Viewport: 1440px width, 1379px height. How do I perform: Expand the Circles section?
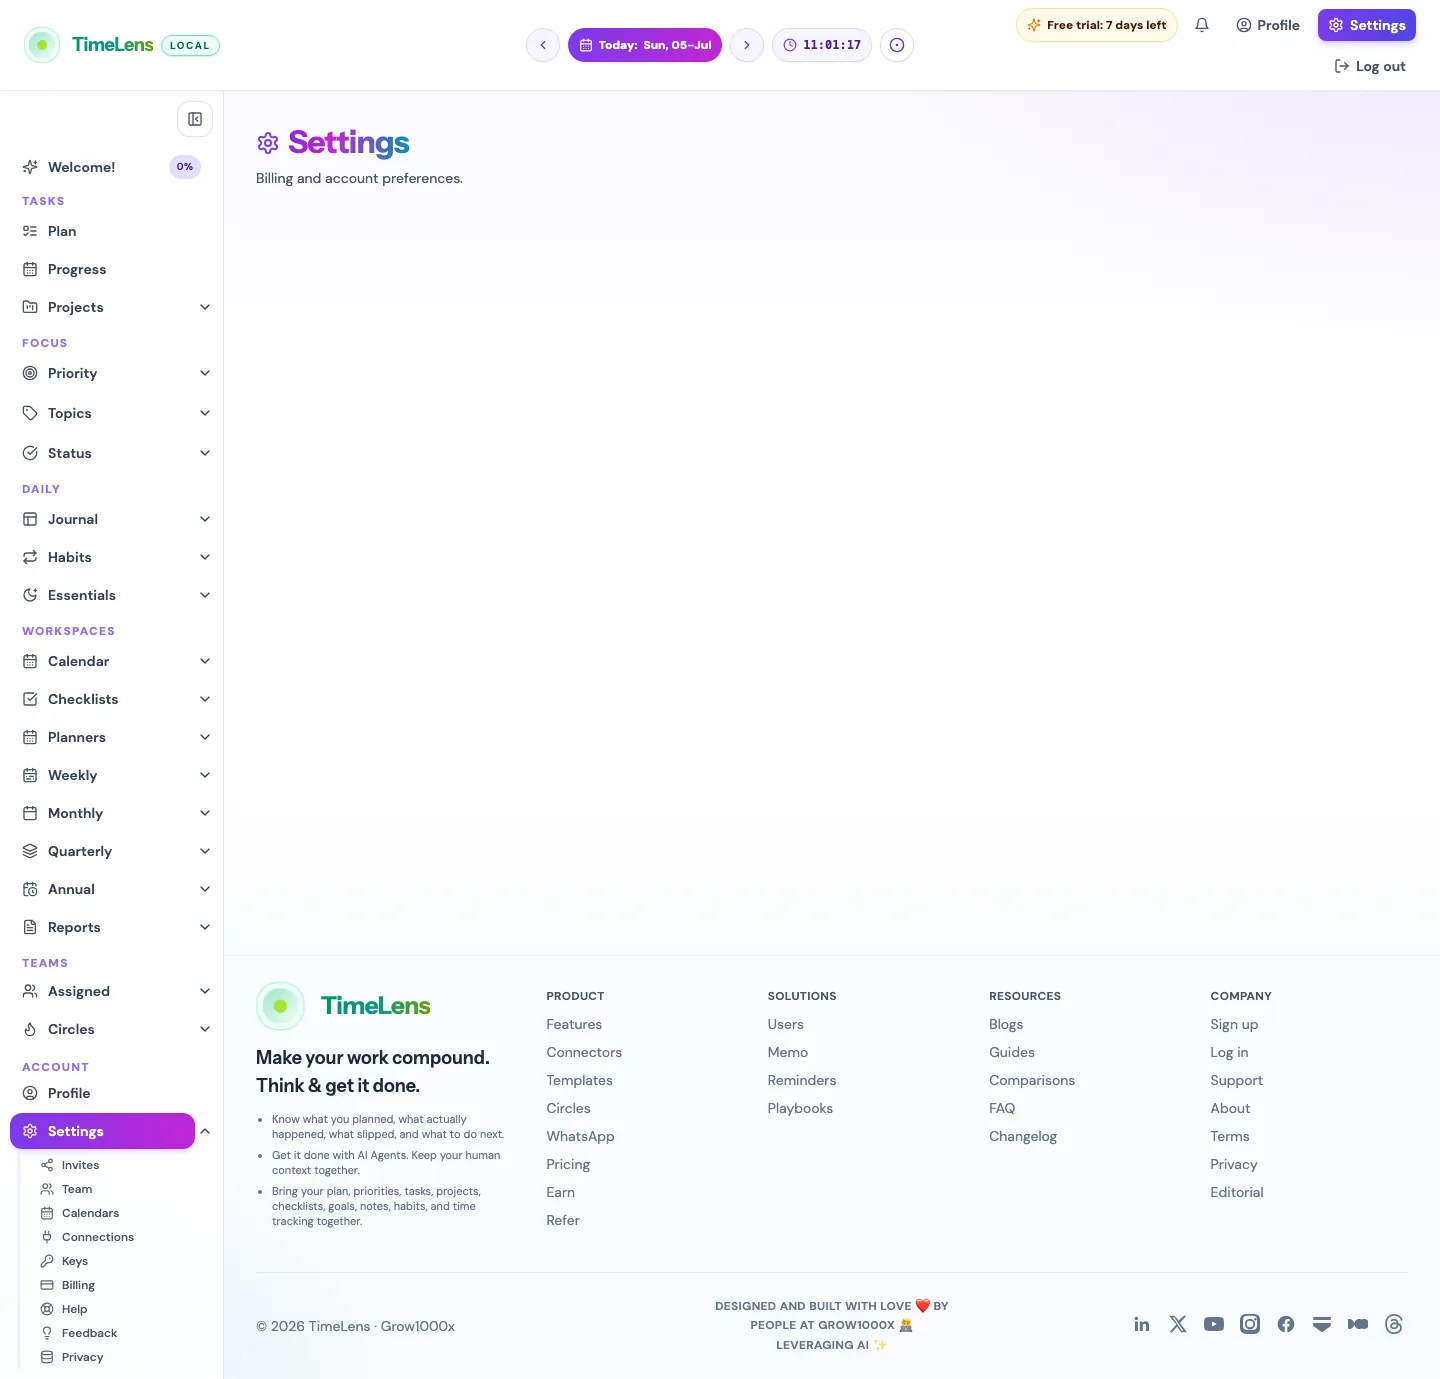click(x=205, y=1029)
